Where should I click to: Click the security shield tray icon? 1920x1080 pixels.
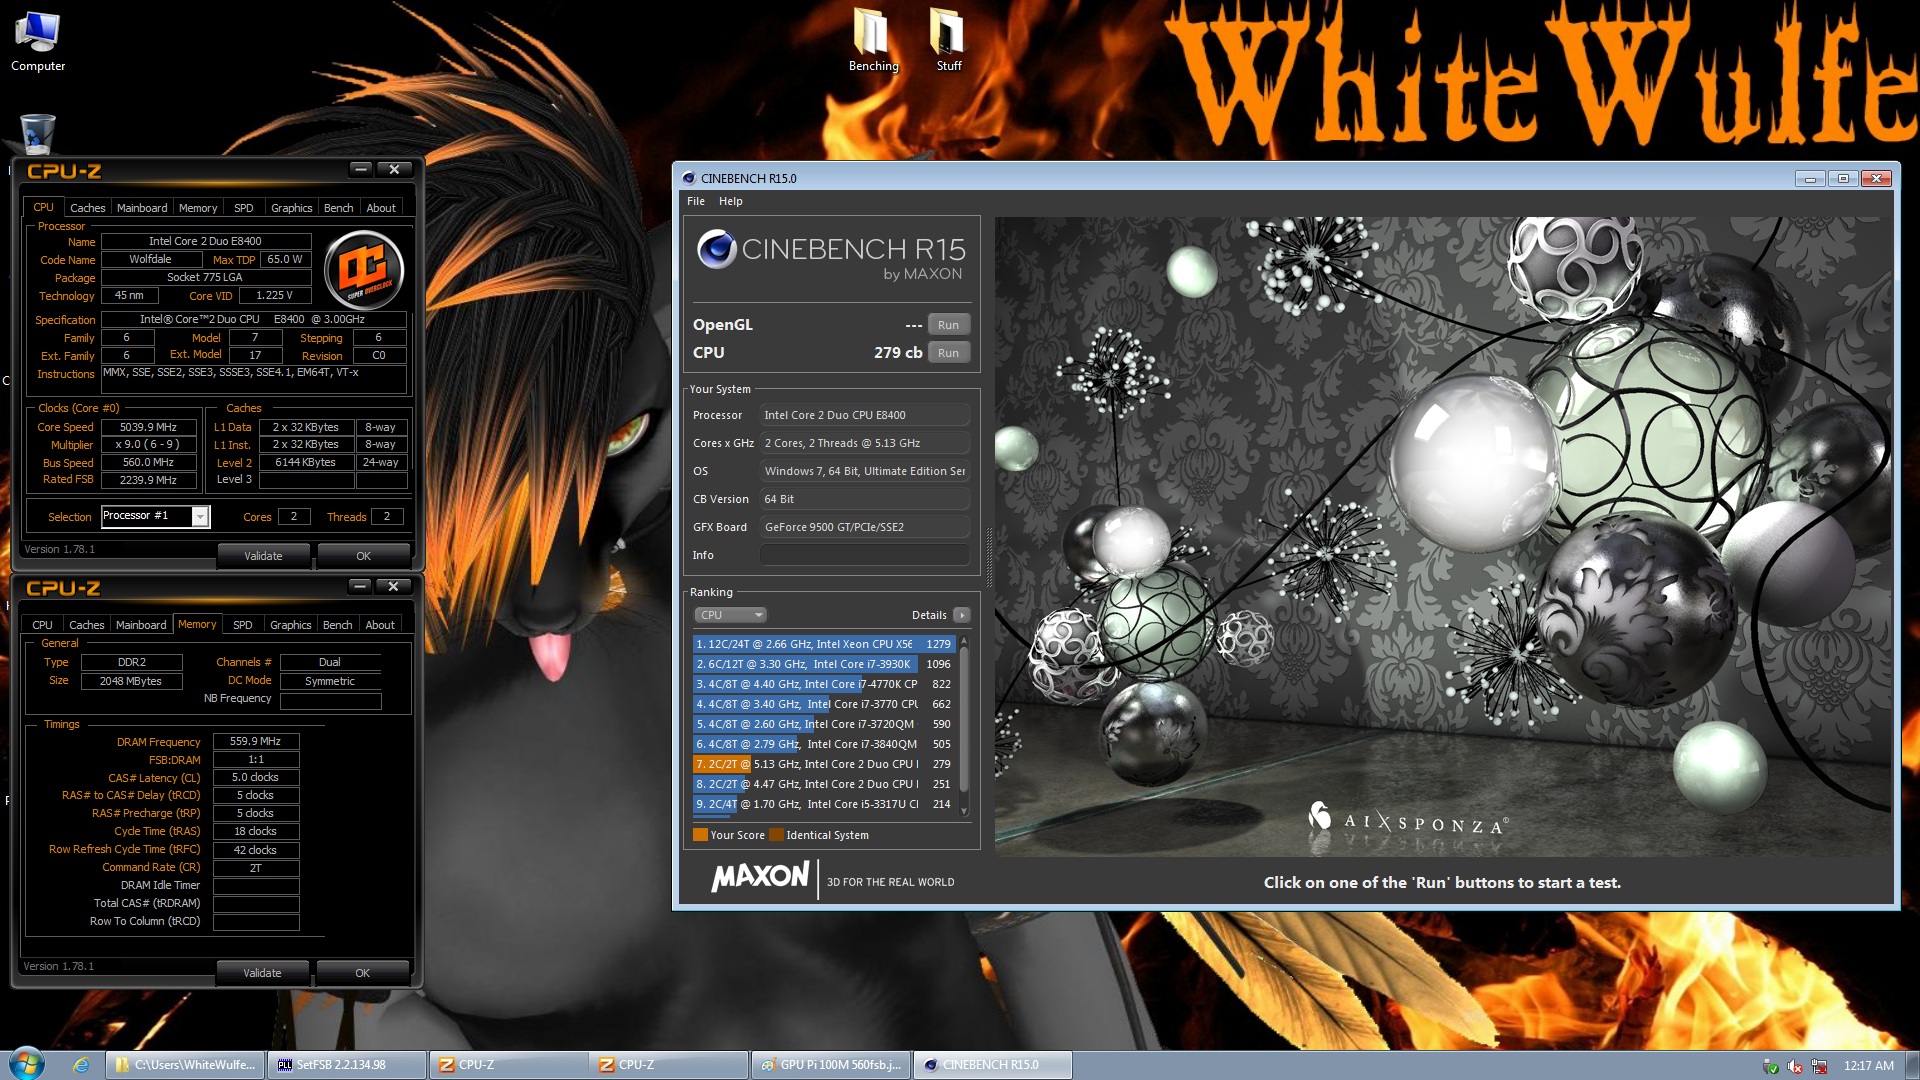click(x=1771, y=1066)
